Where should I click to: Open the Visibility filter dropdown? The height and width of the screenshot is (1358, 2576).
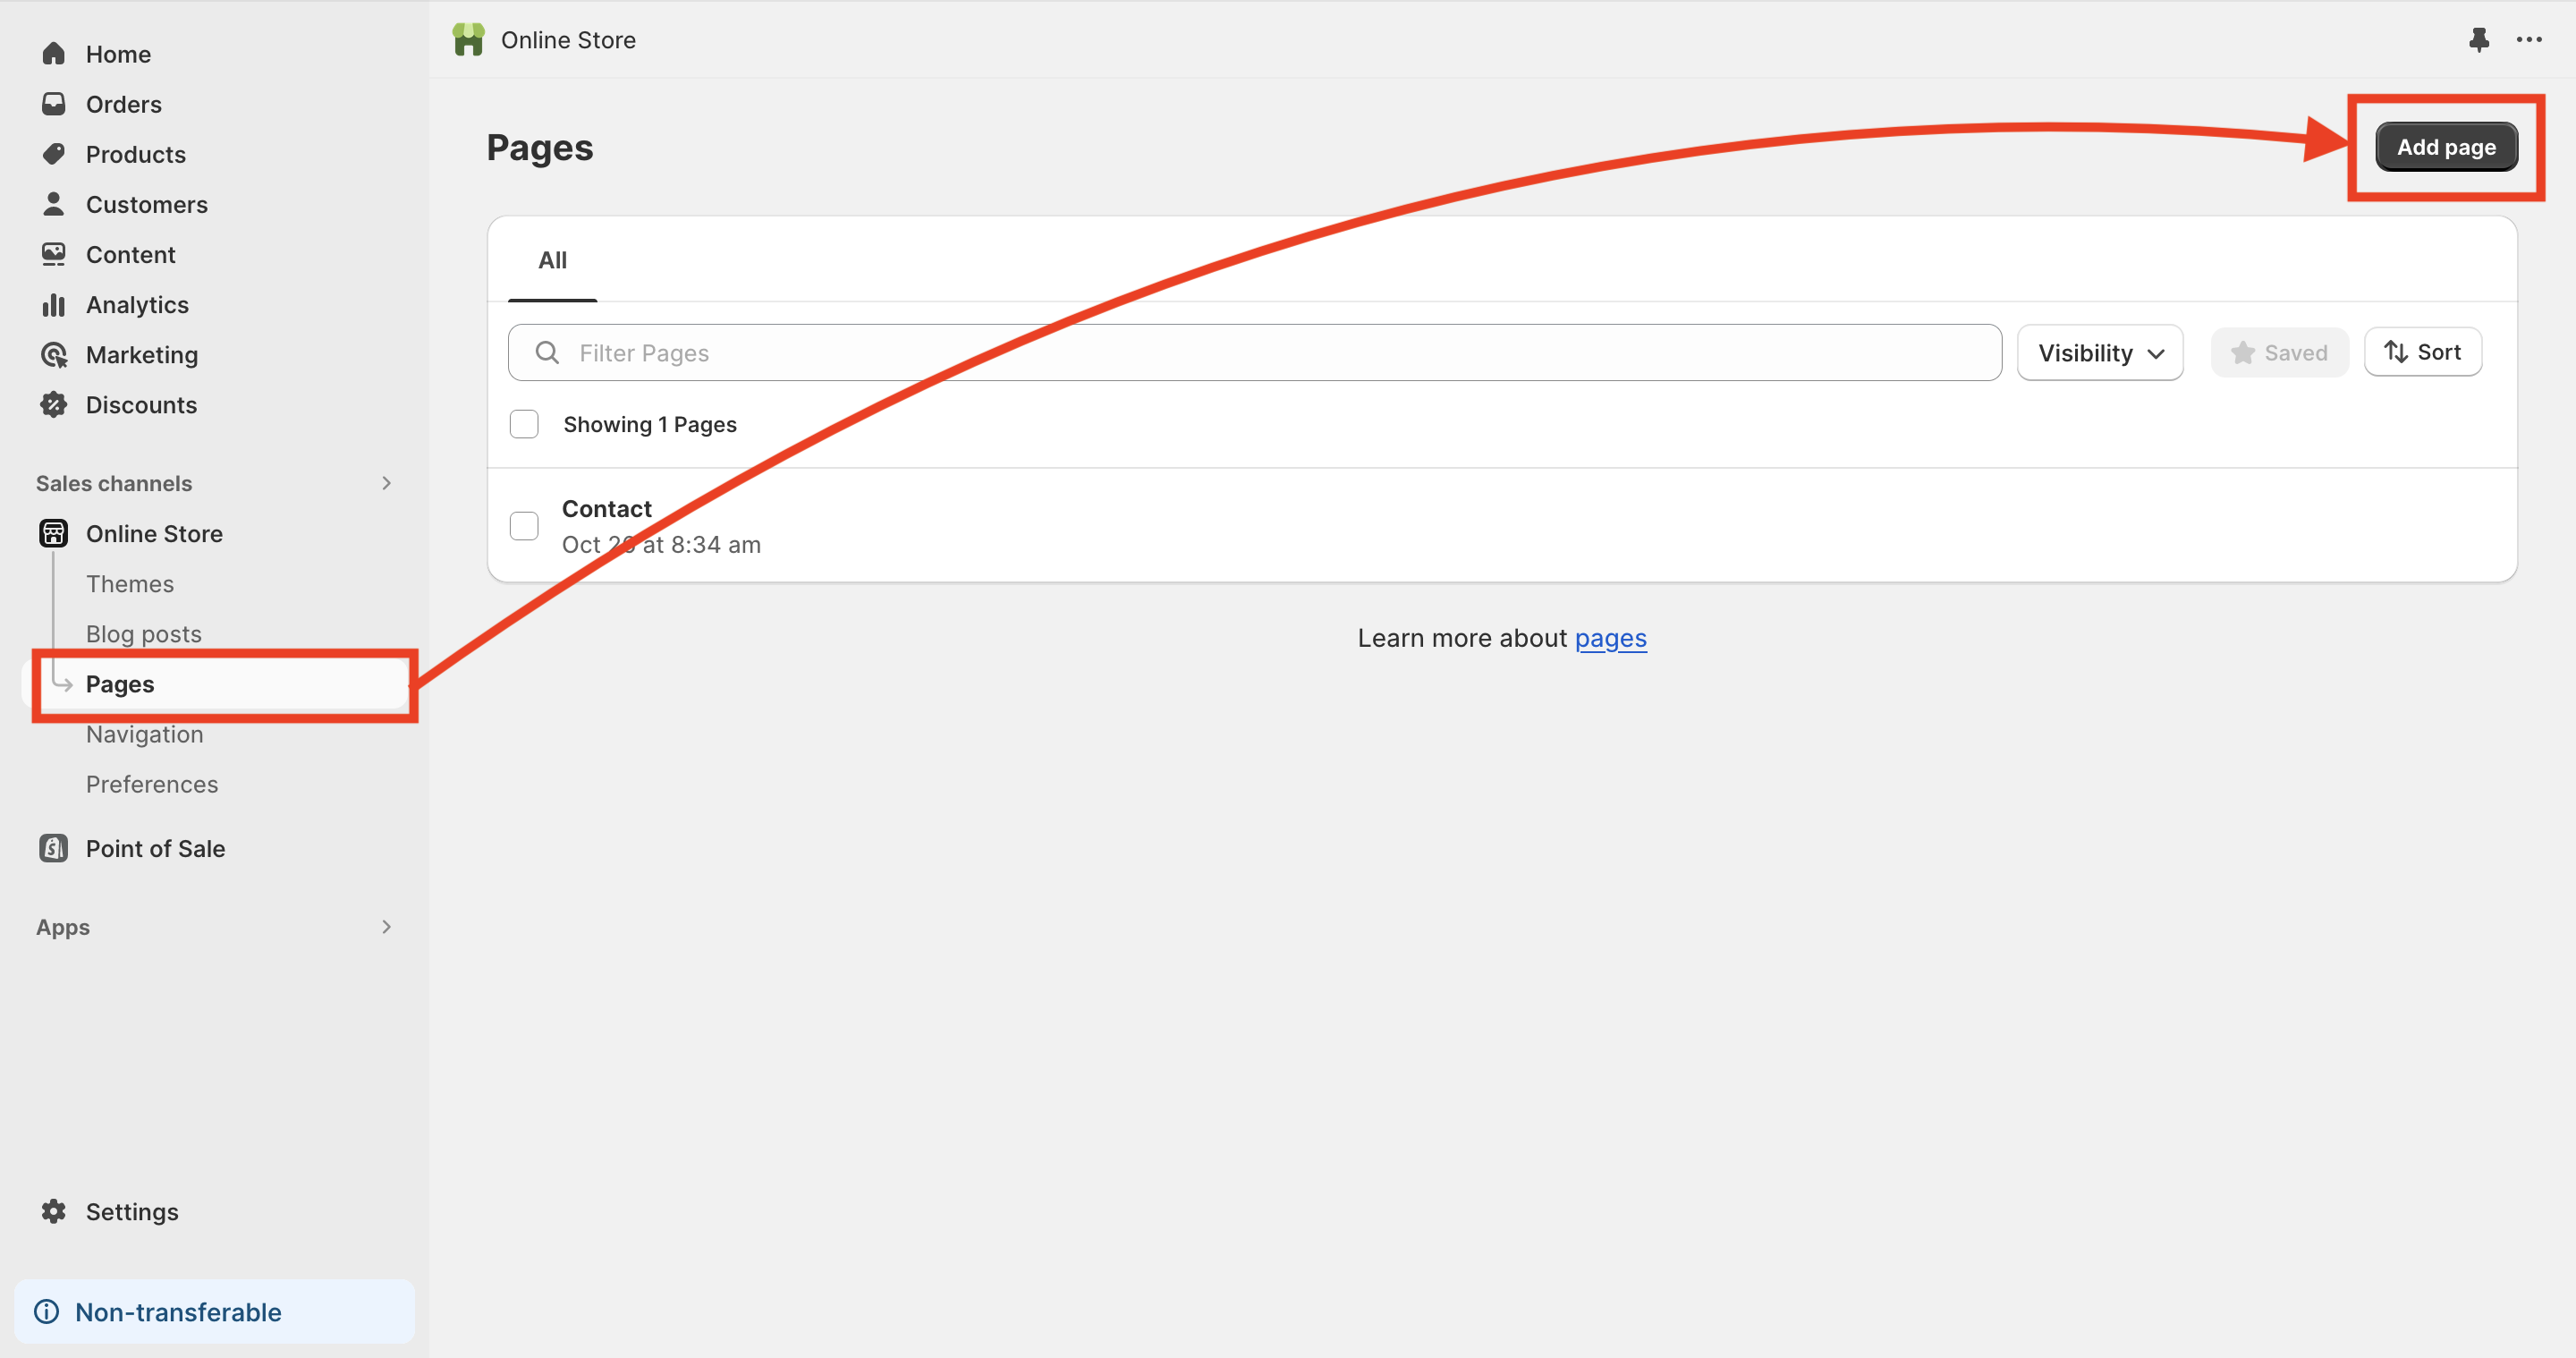[x=2099, y=353]
